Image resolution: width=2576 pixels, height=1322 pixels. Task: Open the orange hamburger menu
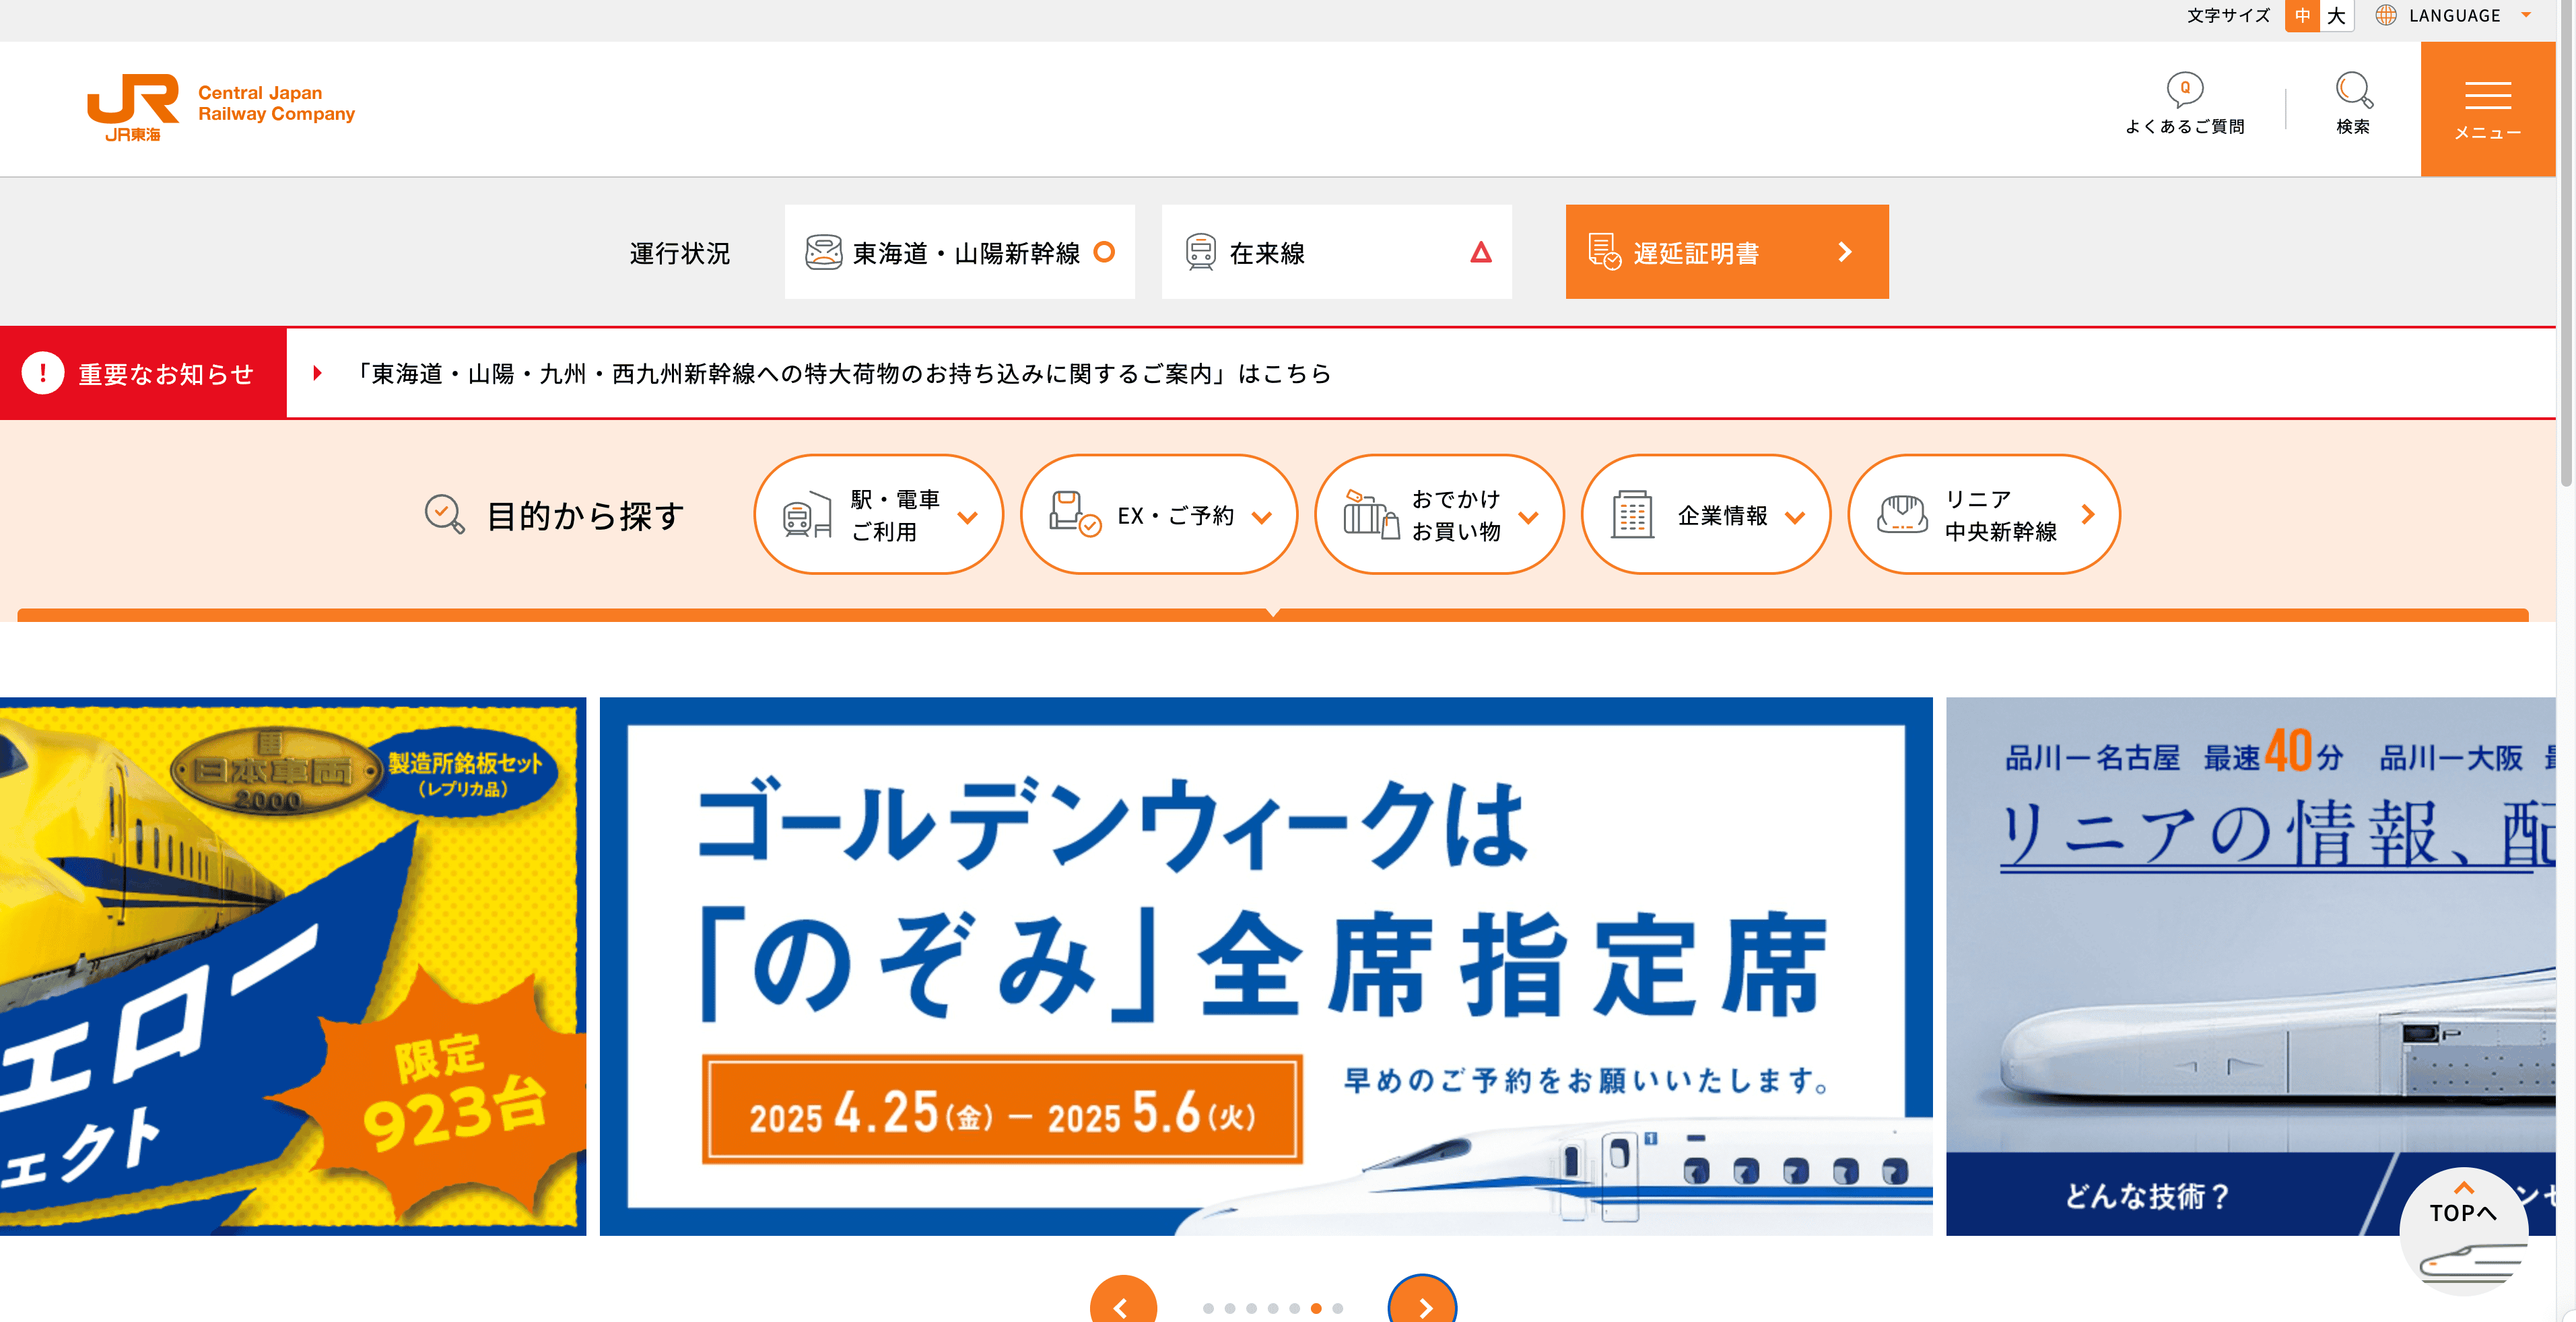[2487, 108]
